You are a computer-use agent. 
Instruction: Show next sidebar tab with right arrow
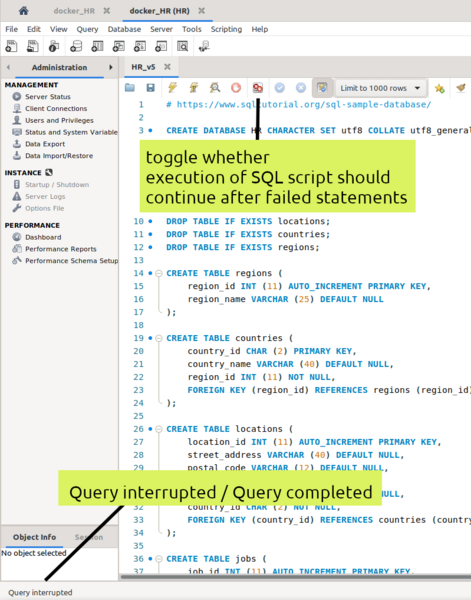click(x=111, y=67)
